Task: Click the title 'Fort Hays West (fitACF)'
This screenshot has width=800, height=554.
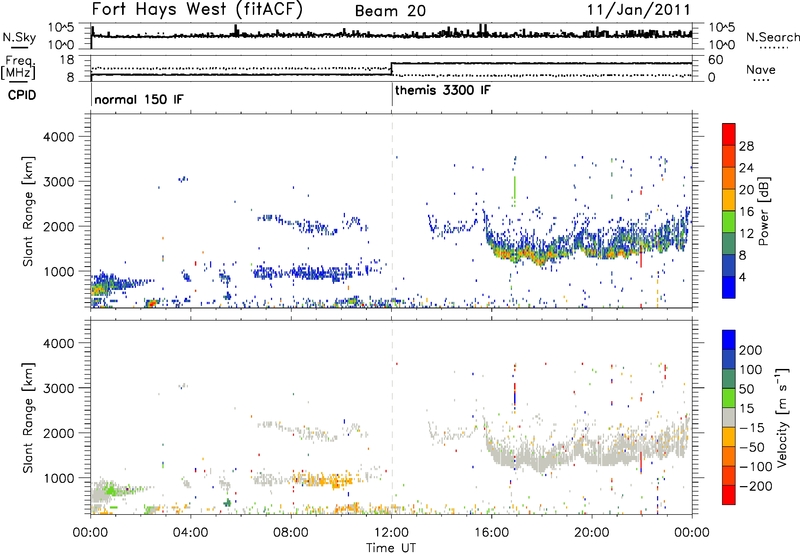Action: tap(197, 9)
